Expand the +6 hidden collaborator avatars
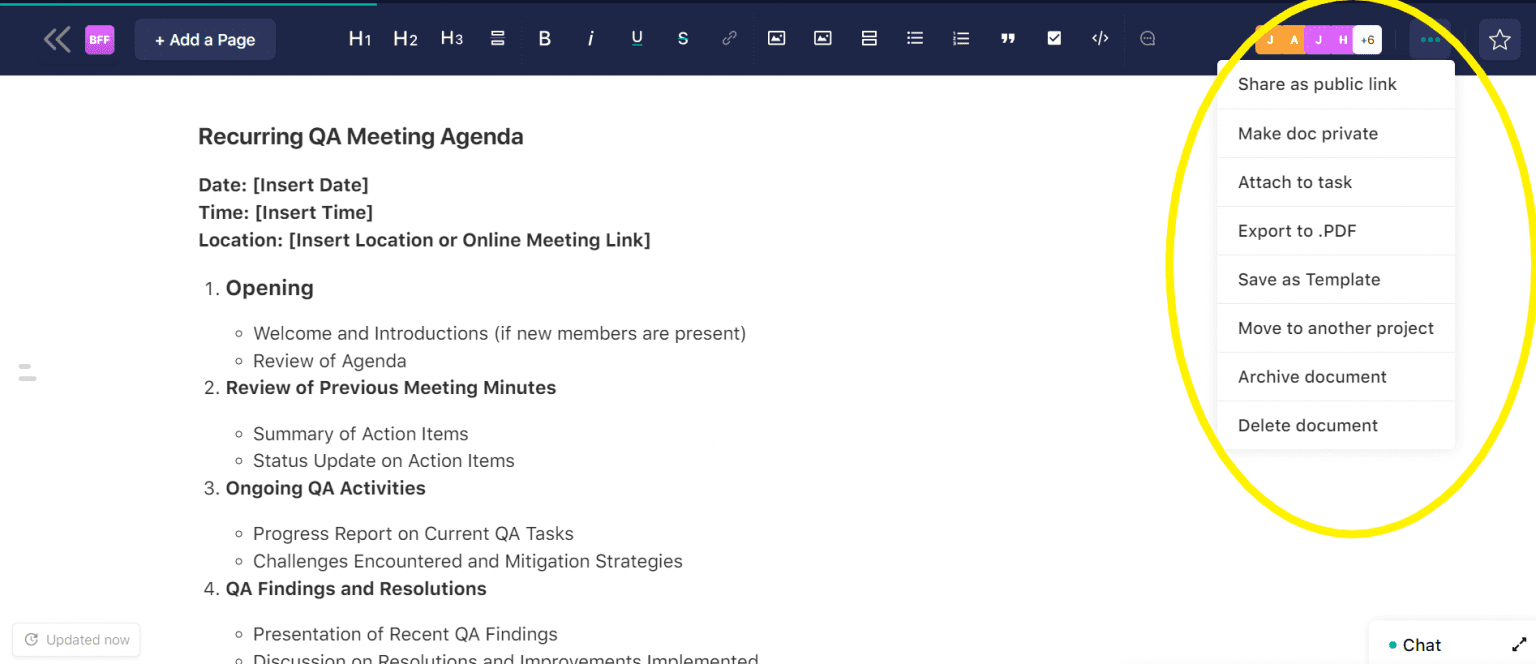The image size is (1536, 664). pyautogui.click(x=1366, y=39)
